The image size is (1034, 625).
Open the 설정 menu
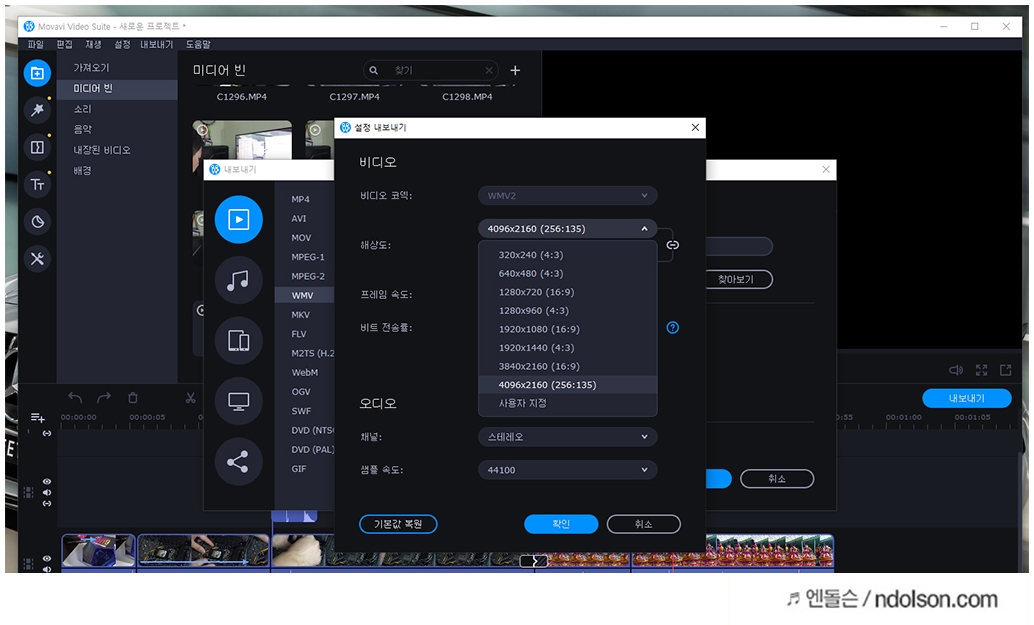122,44
